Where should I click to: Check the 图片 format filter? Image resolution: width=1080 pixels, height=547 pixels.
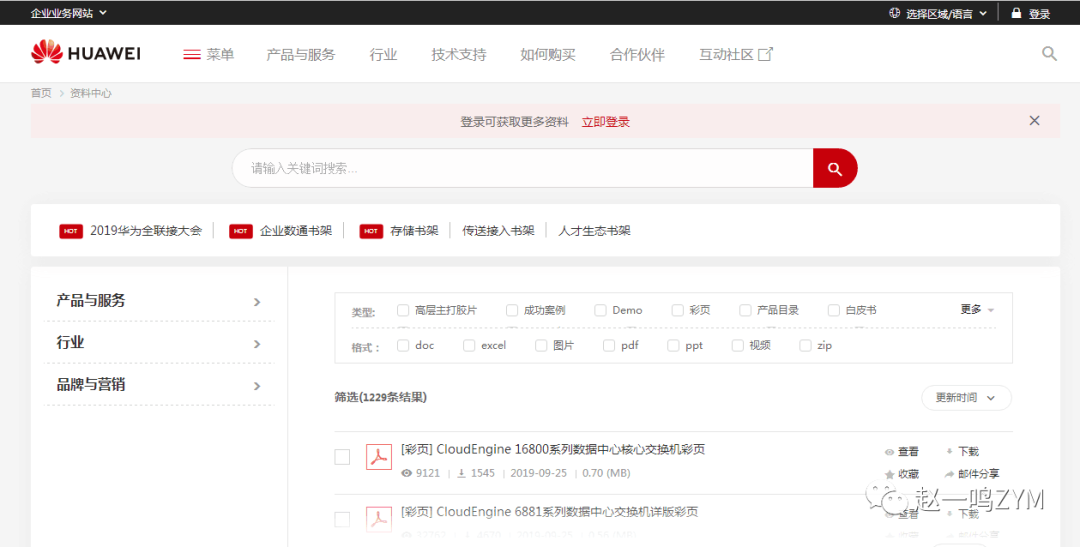point(541,345)
